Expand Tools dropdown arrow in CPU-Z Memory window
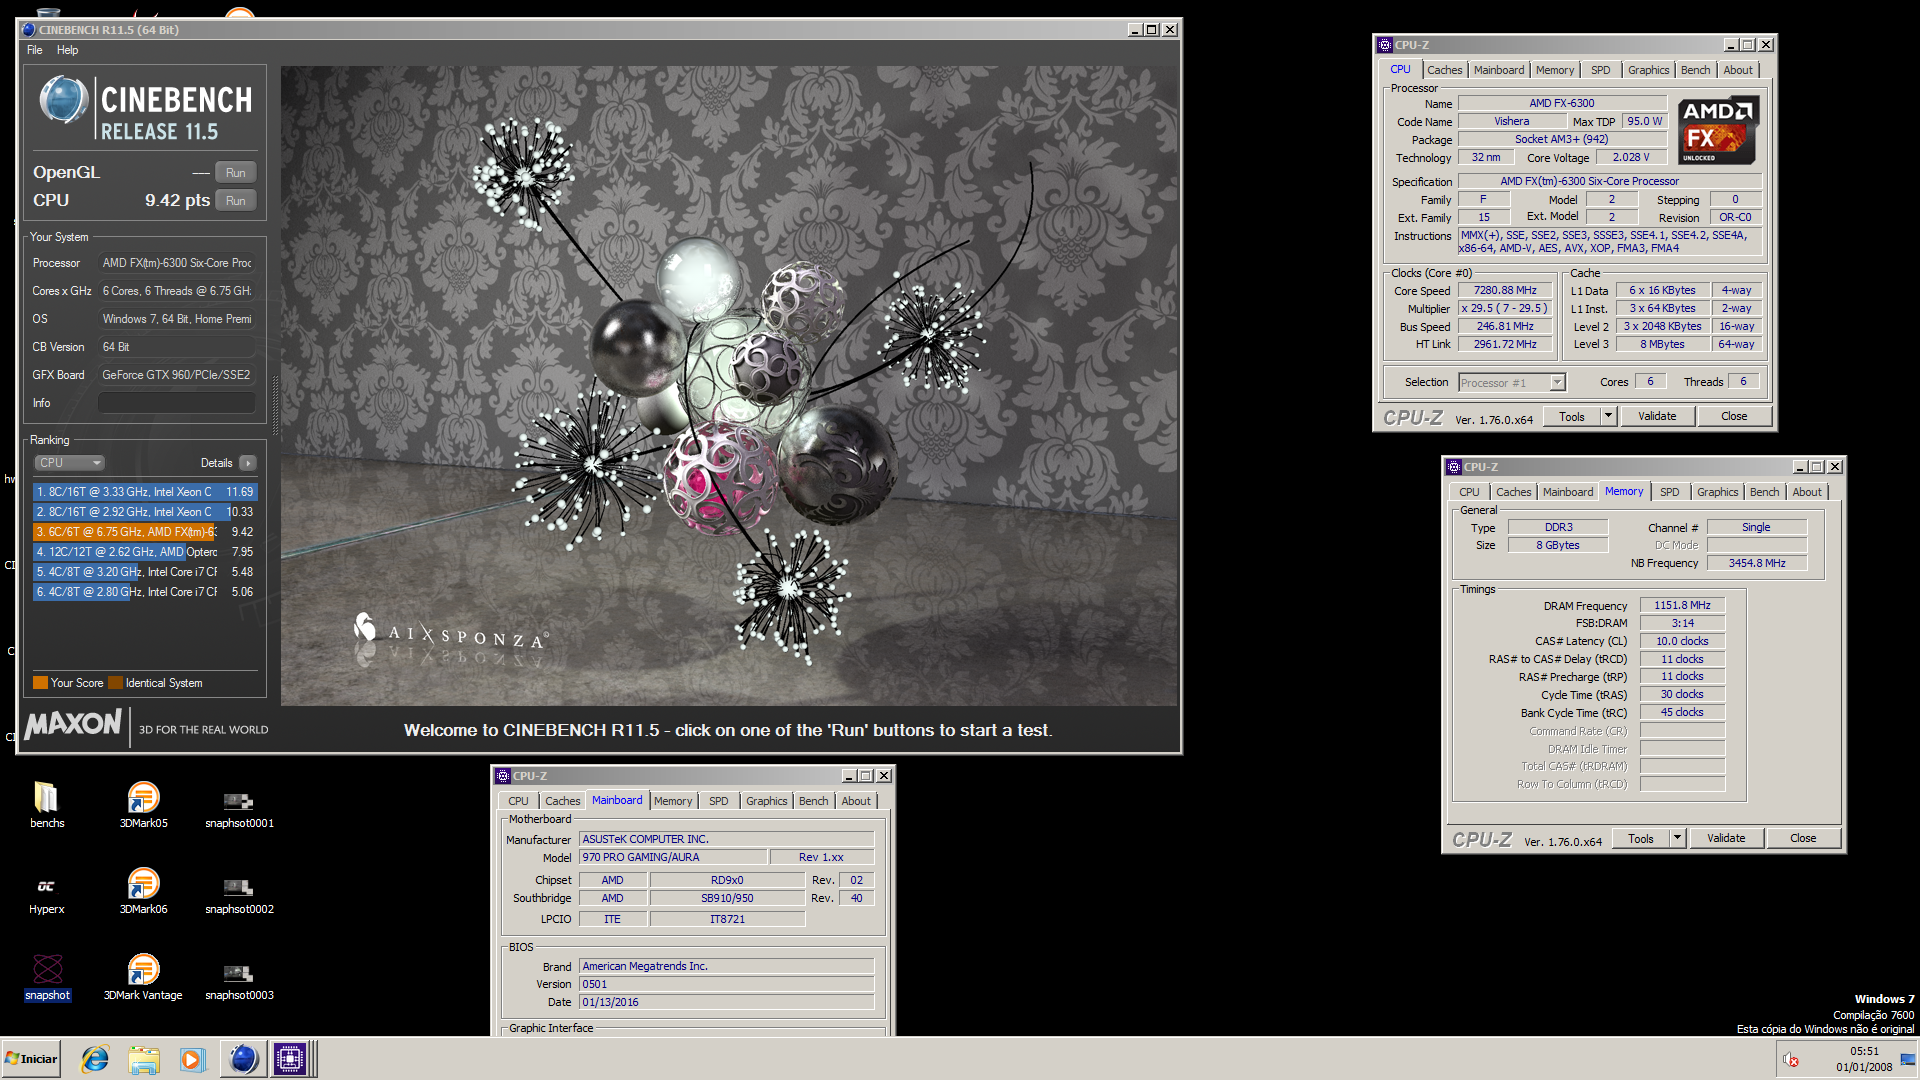Viewport: 1920px width, 1080px height. coord(1677,838)
